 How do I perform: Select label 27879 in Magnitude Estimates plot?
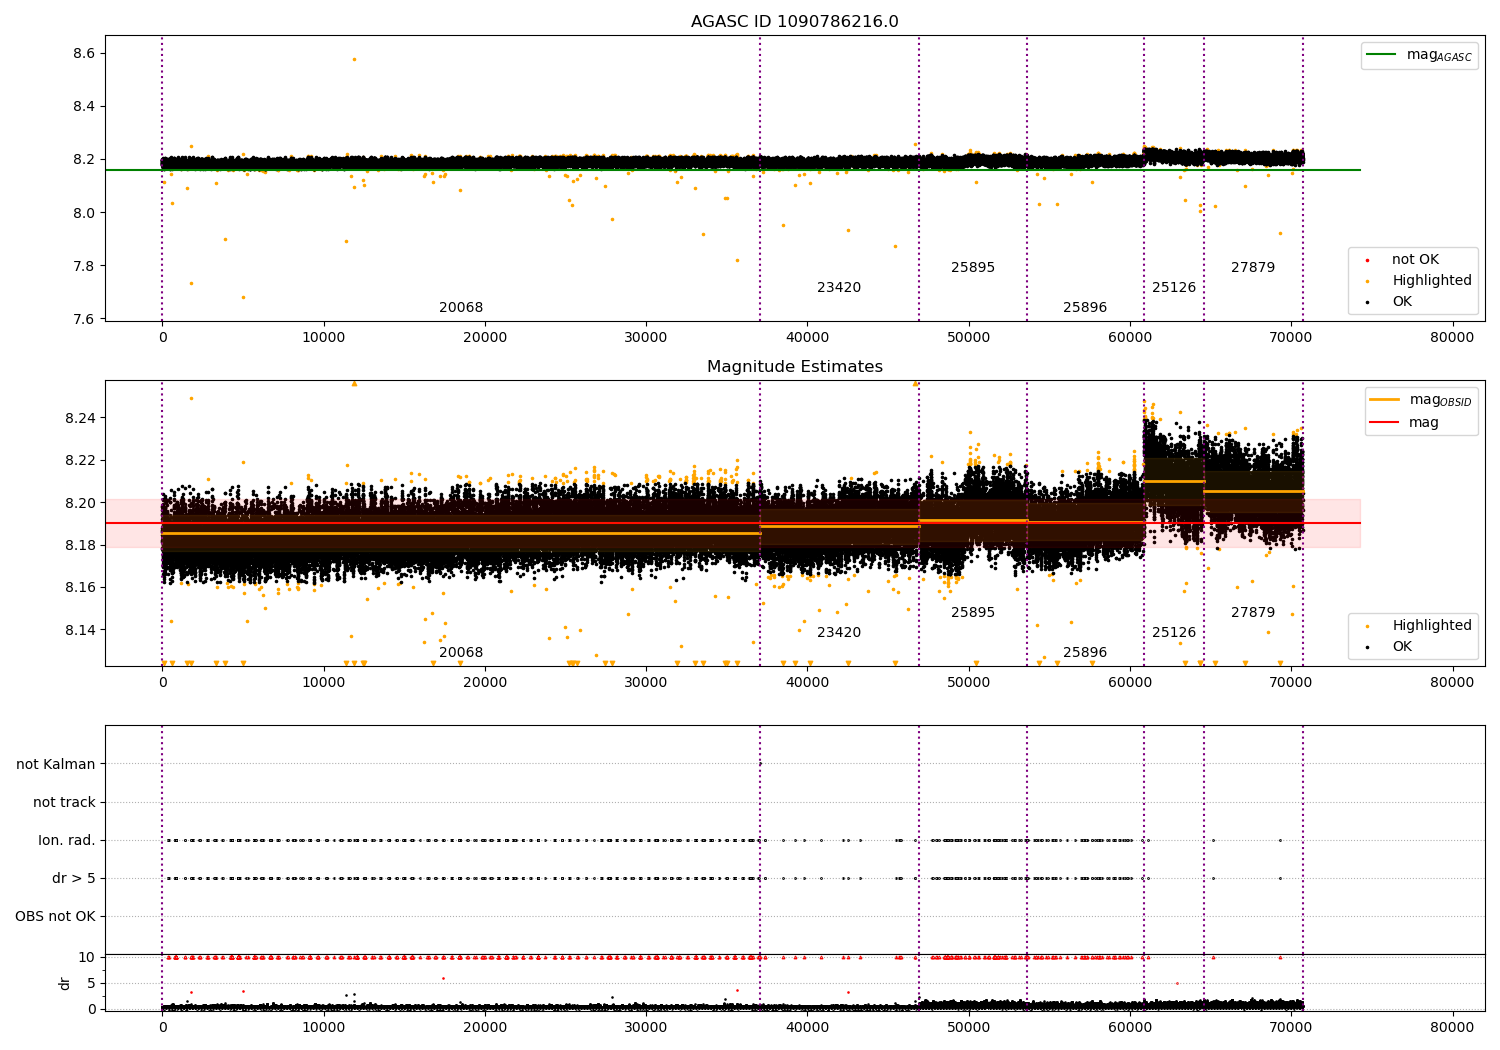[x=1253, y=613]
